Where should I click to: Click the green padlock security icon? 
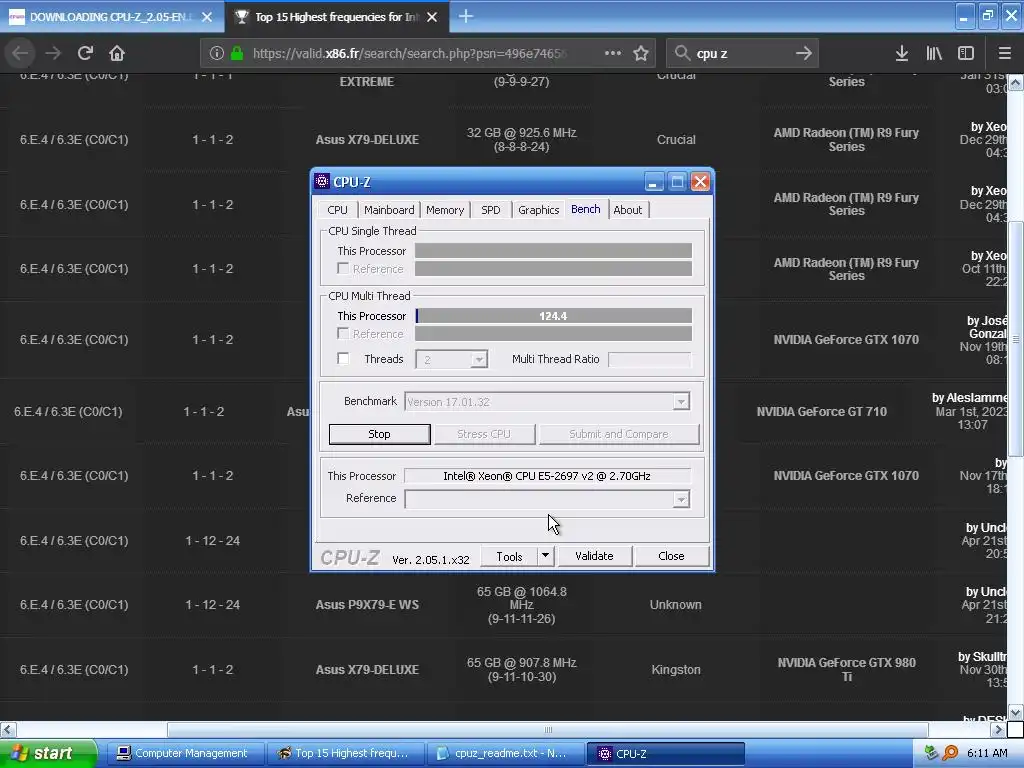[x=237, y=53]
